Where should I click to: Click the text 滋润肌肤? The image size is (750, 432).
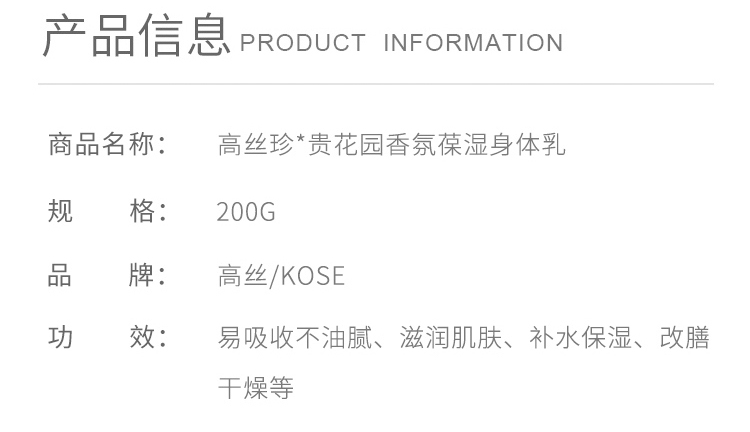coord(451,338)
